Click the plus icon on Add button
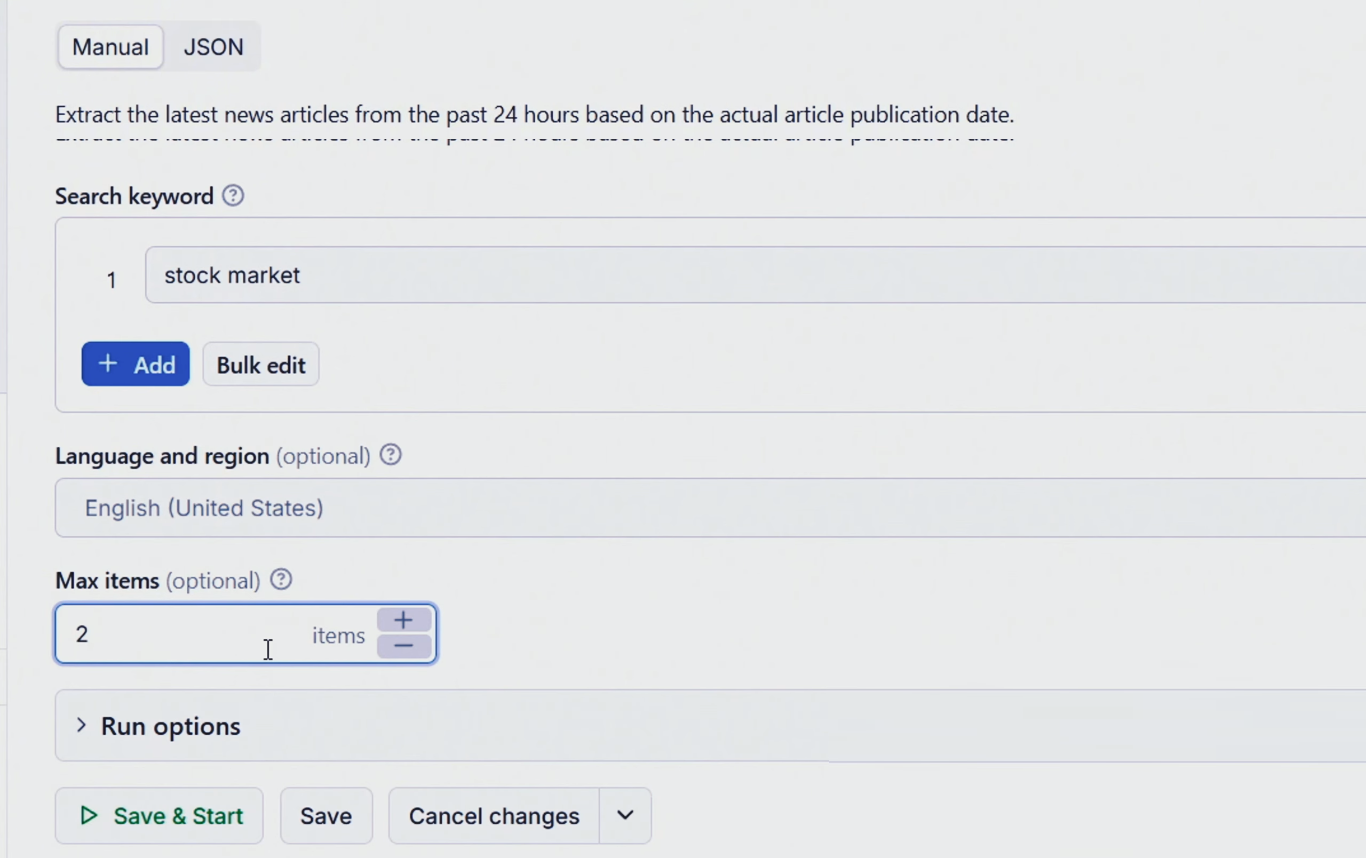This screenshot has width=1366, height=858. (x=108, y=364)
